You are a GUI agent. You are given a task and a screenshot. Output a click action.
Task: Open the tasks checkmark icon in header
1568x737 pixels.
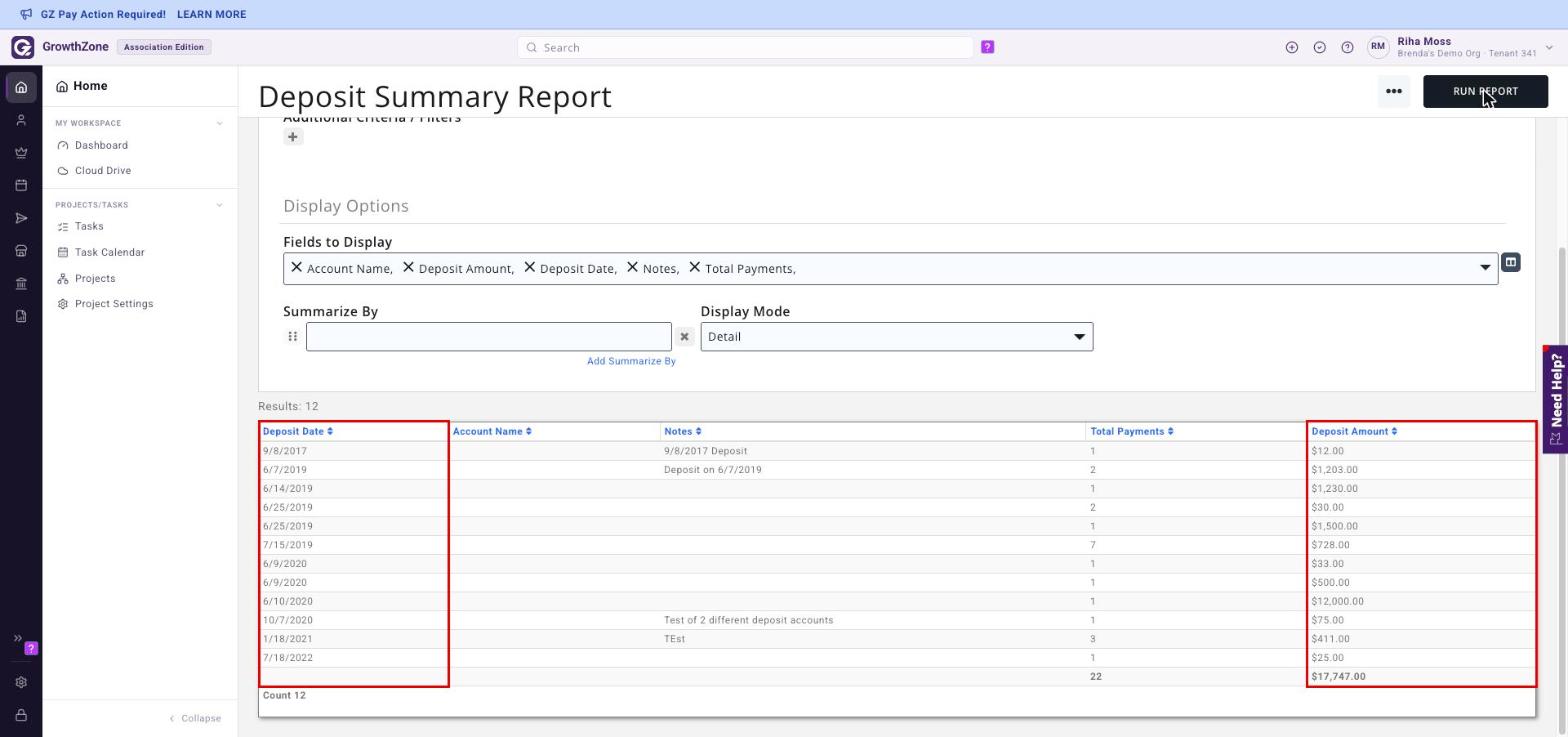(x=1320, y=47)
